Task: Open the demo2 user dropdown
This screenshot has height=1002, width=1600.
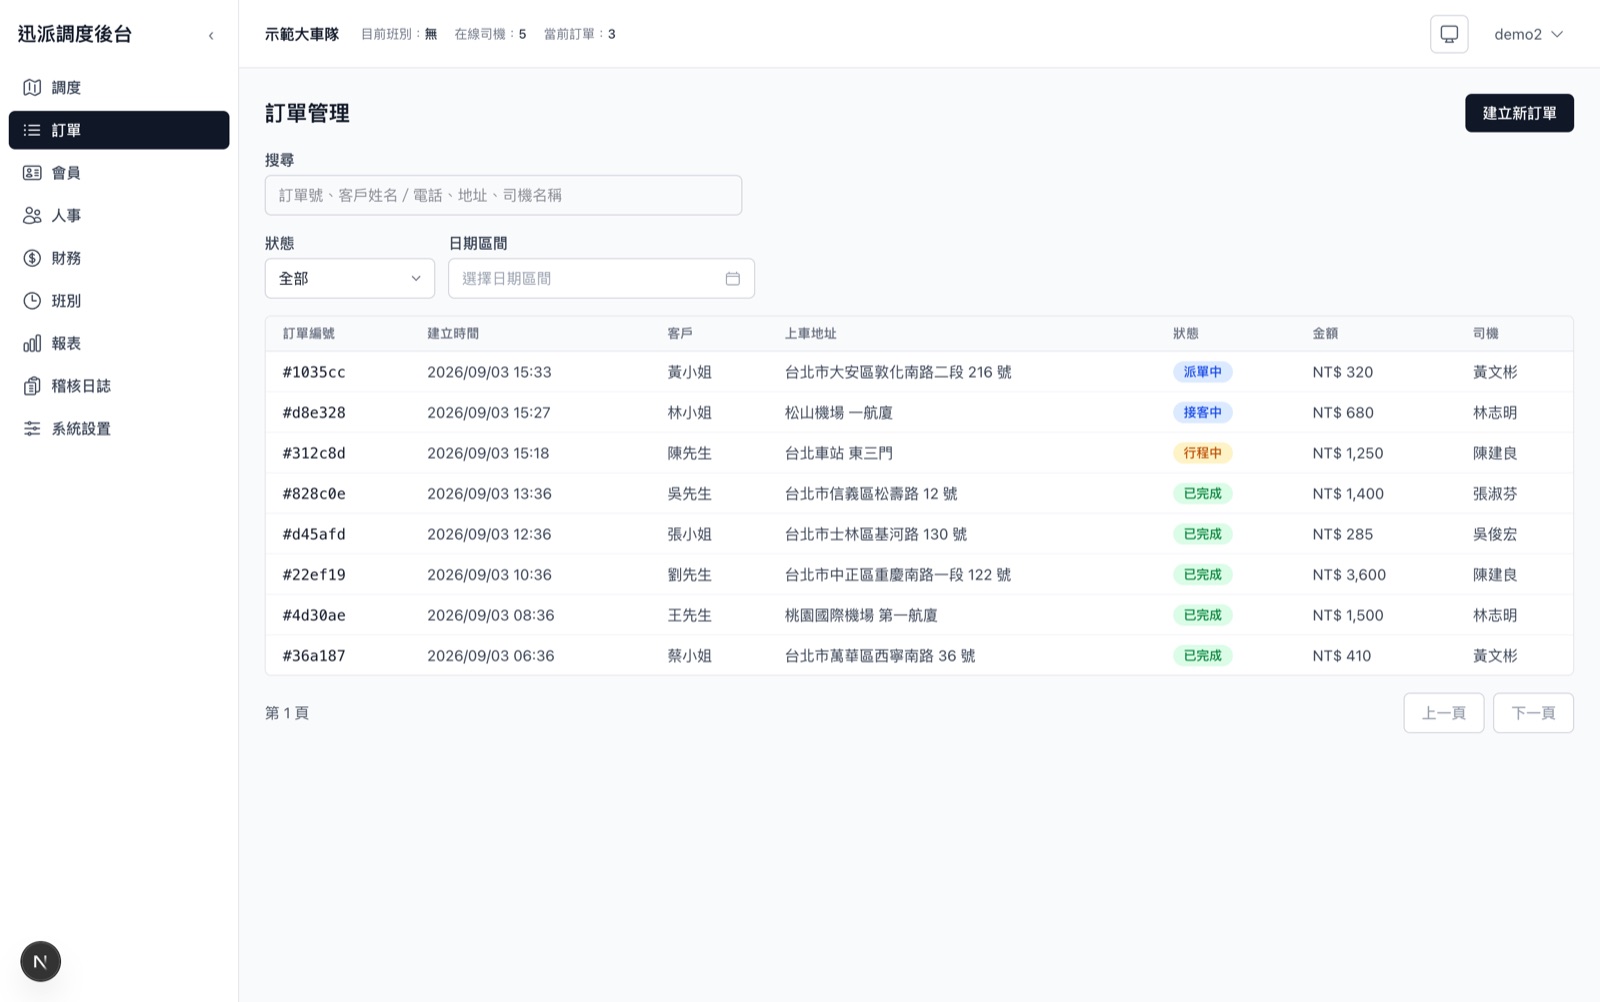Action: point(1528,34)
